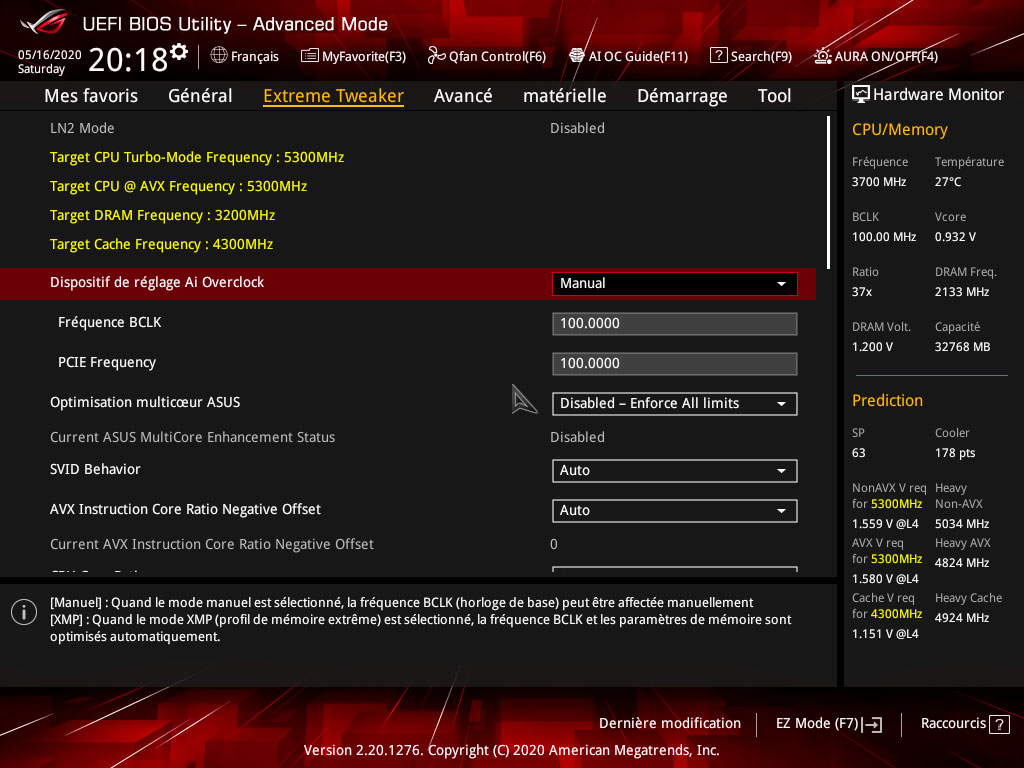Open Qfan Control fan icon
1024x768 pixels.
pyautogui.click(x=436, y=56)
